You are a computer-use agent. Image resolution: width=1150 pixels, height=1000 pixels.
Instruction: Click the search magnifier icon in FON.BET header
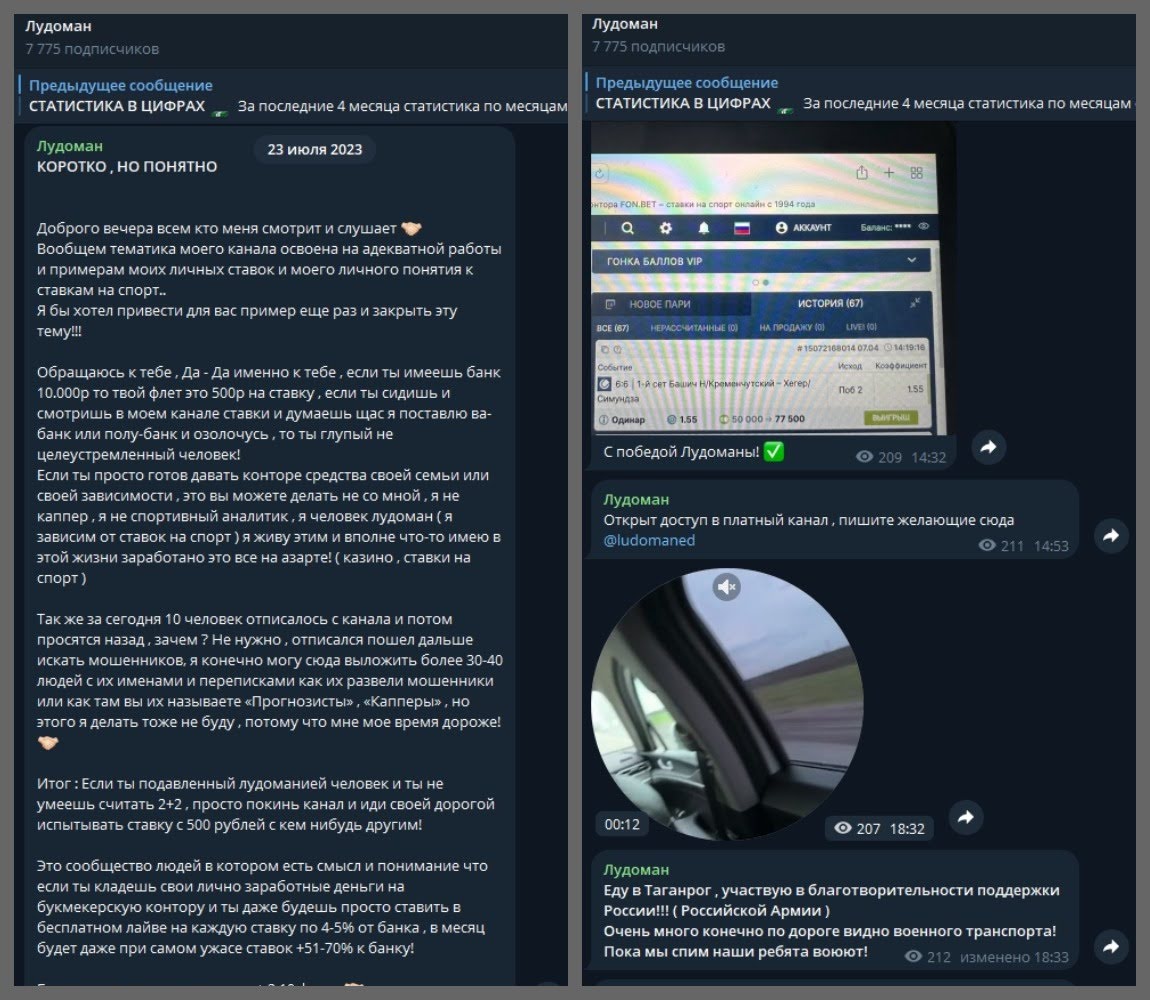627,228
